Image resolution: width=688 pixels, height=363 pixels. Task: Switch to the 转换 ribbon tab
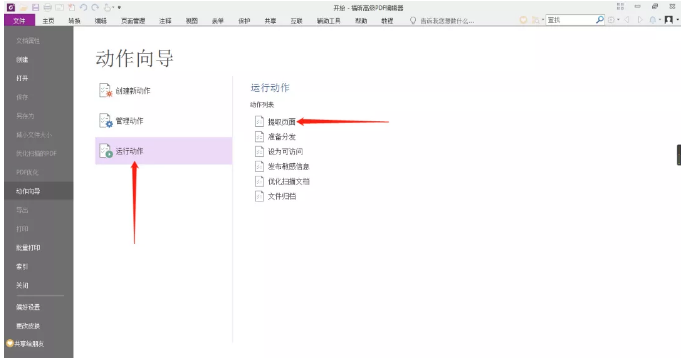[74, 21]
